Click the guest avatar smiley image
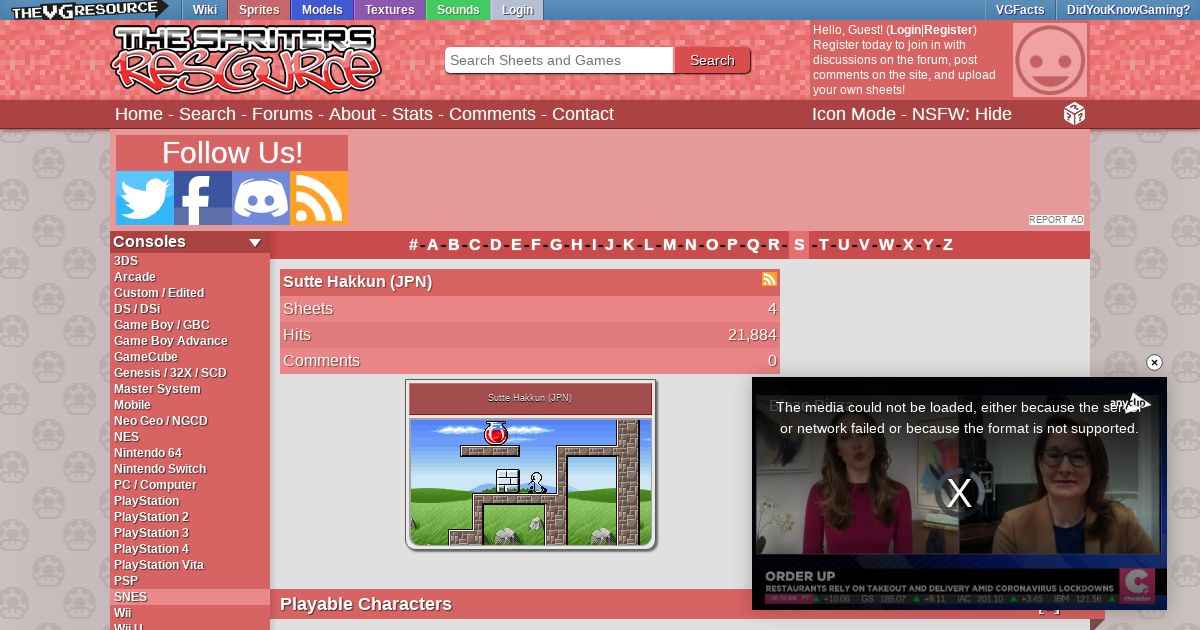Image resolution: width=1200 pixels, height=630 pixels. tap(1050, 60)
